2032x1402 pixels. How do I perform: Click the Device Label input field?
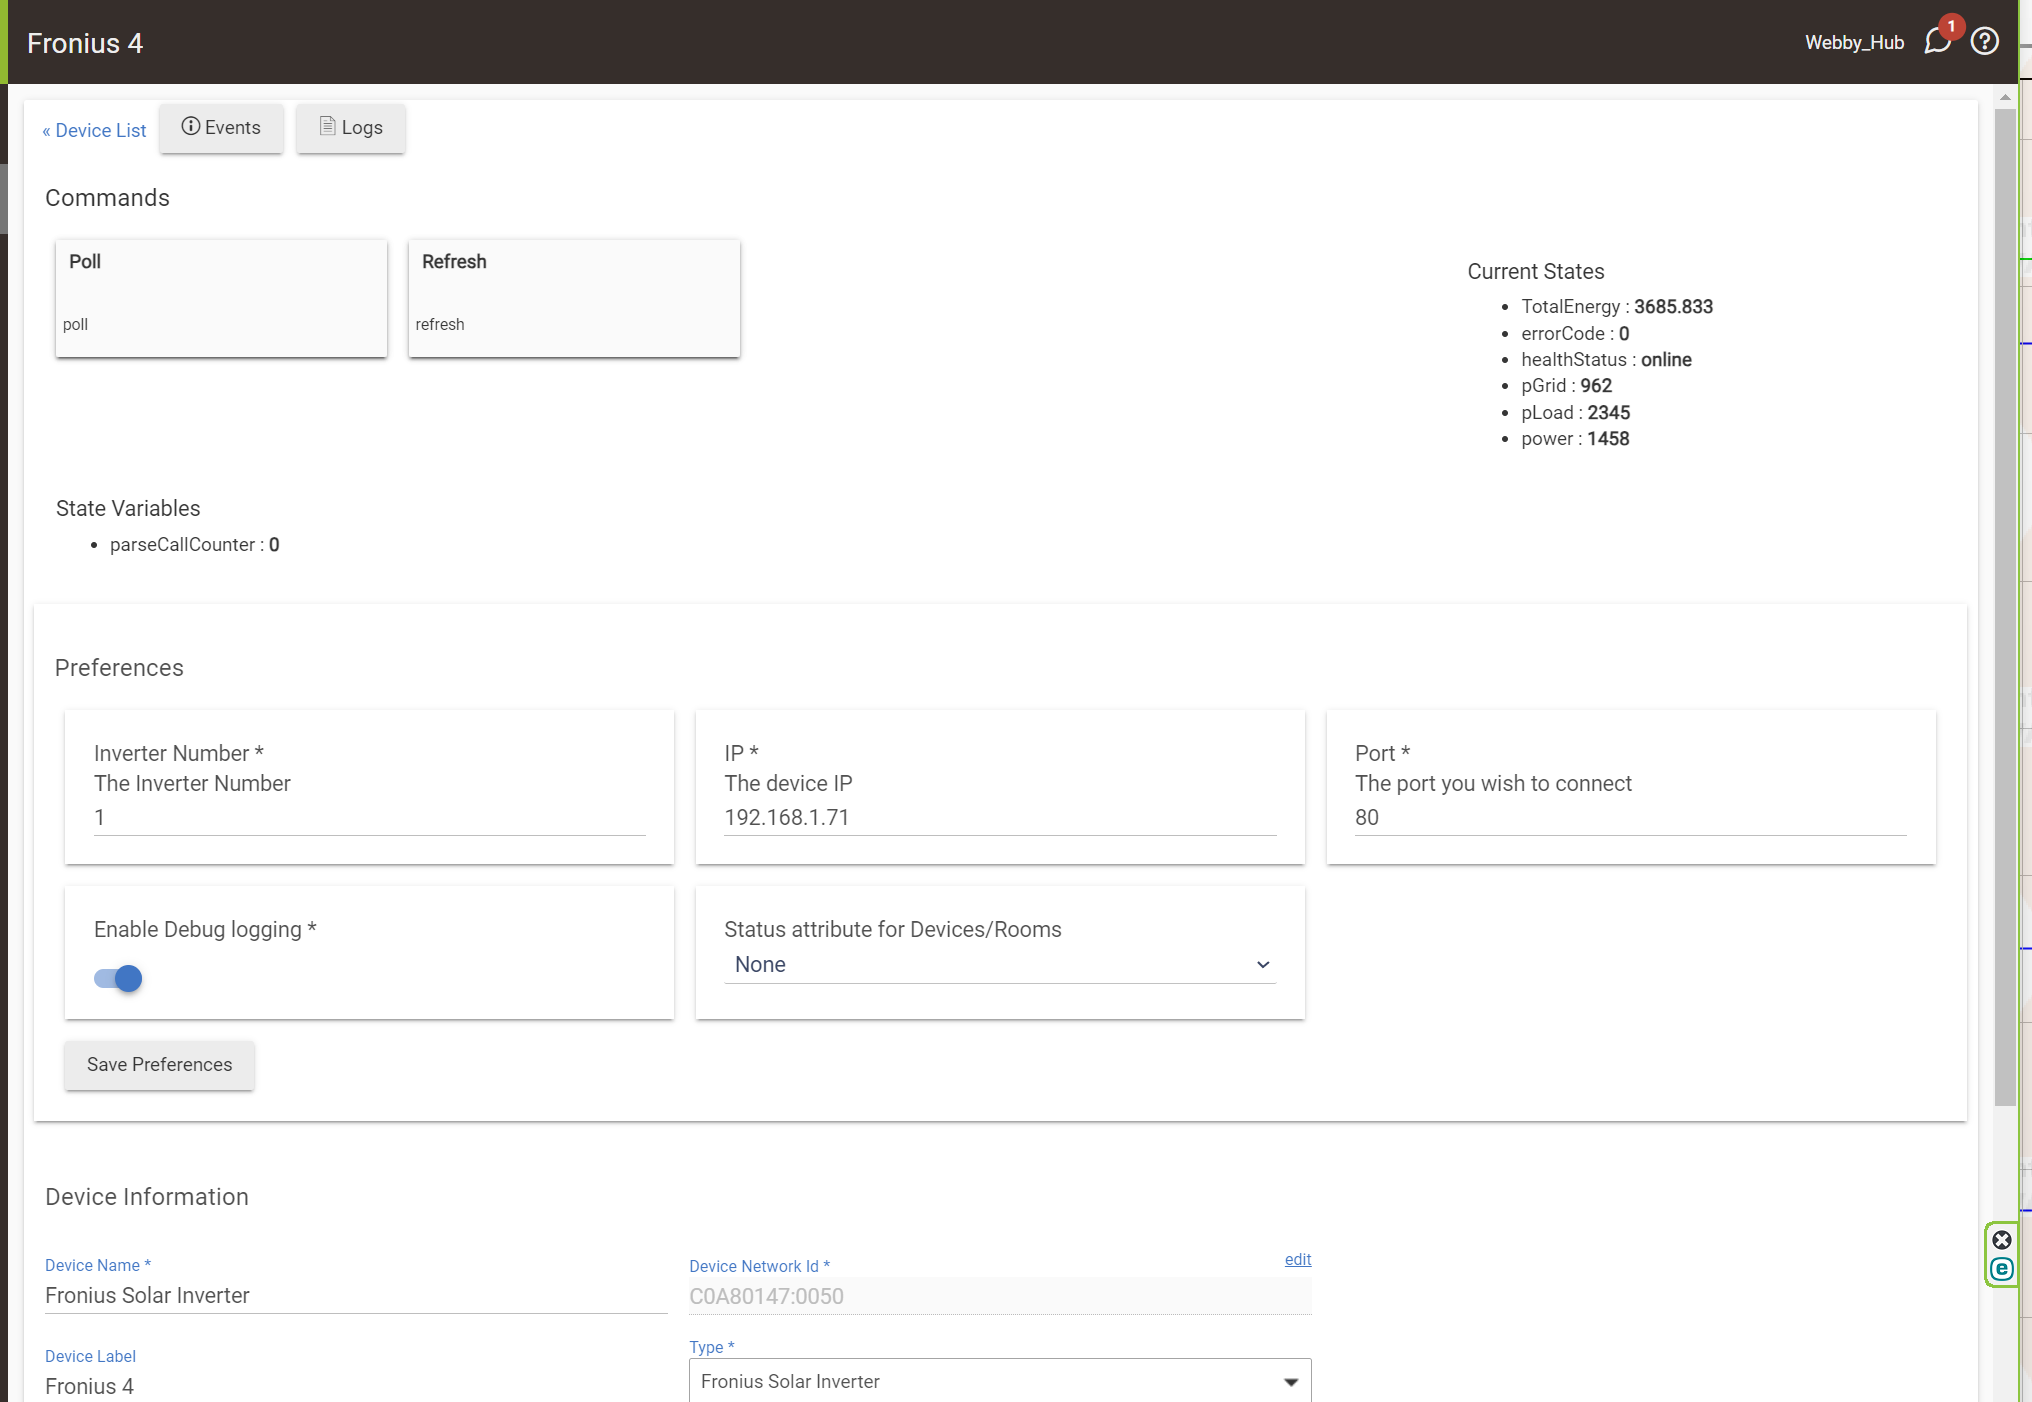click(x=356, y=1386)
